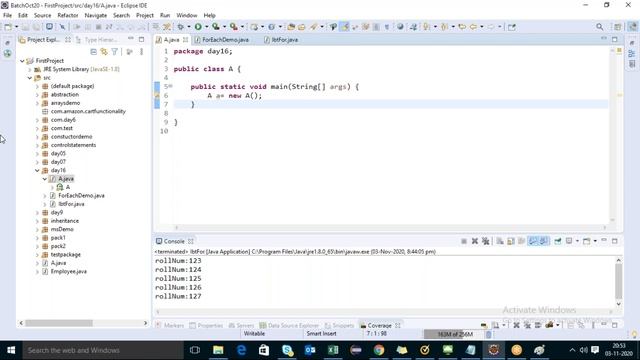640x360 pixels.
Task: Open the Run button dropdown arrow
Action: coord(207,27)
